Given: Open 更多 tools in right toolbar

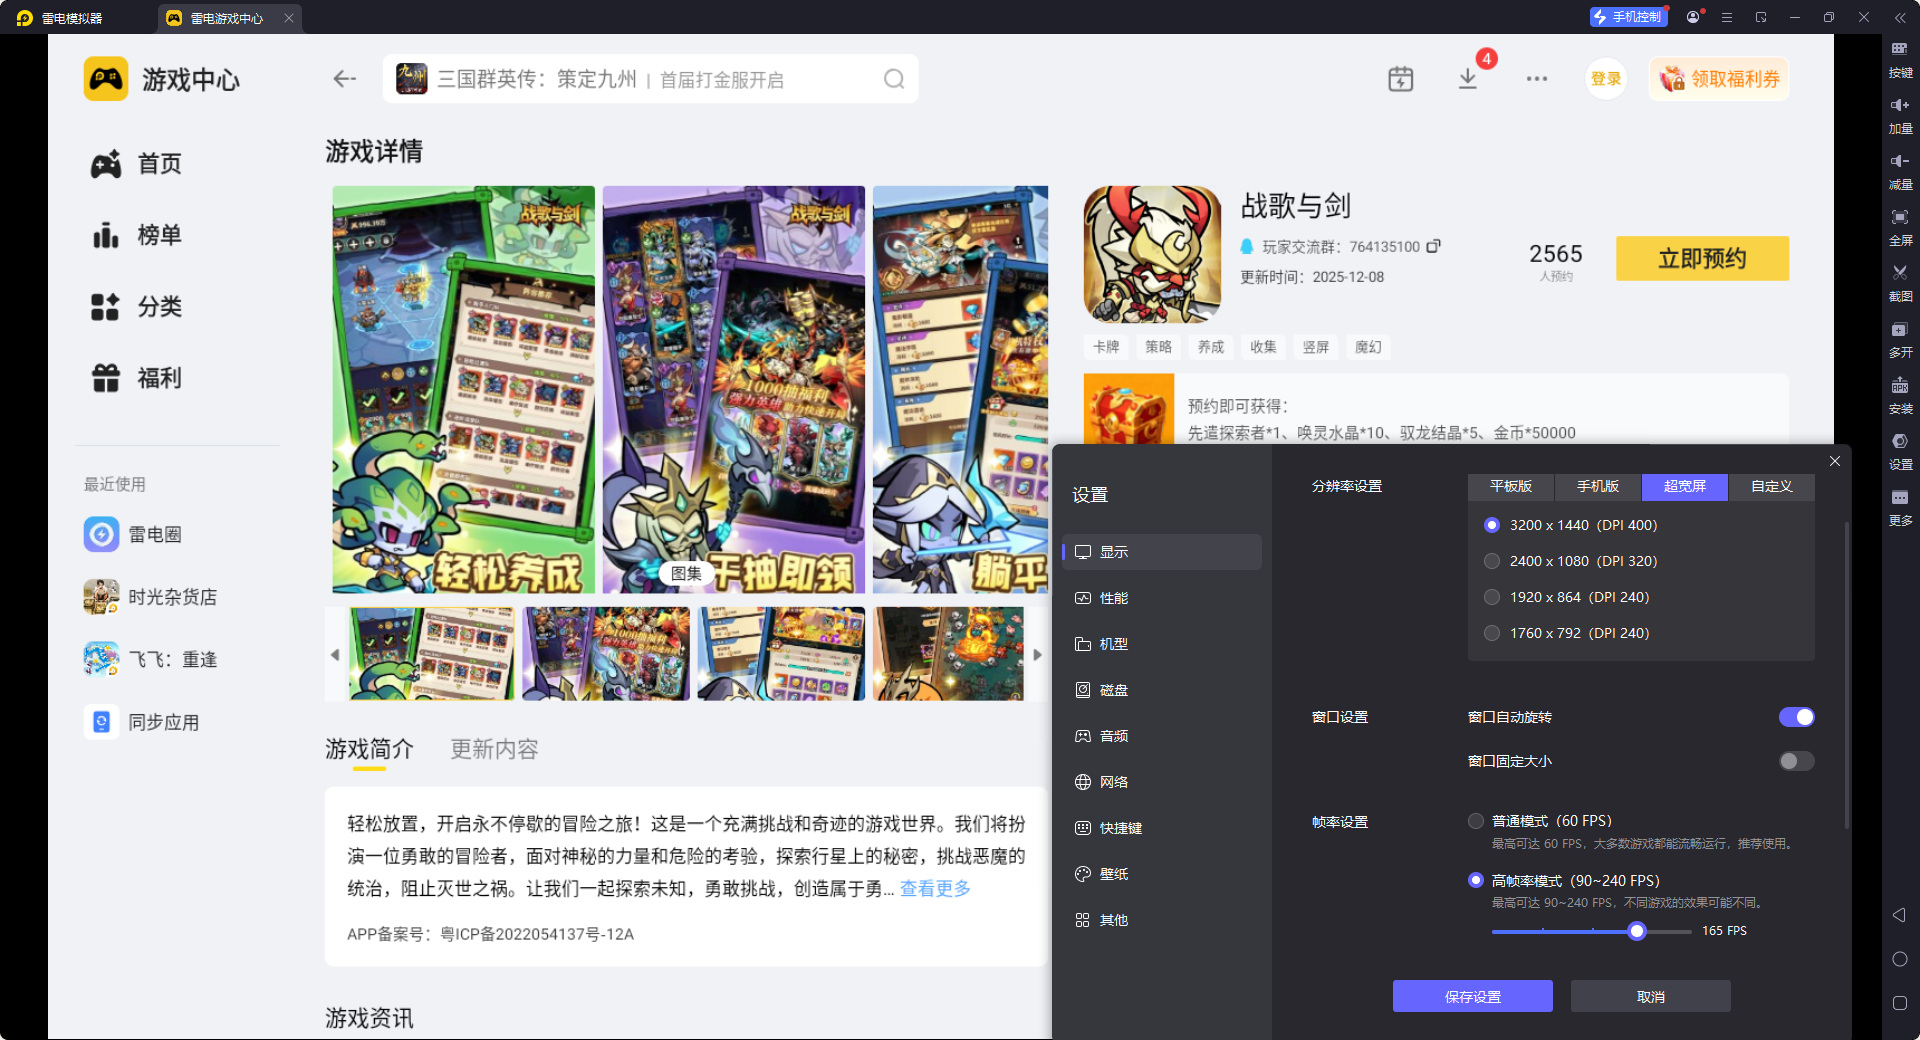Looking at the screenshot, I should pyautogui.click(x=1900, y=508).
